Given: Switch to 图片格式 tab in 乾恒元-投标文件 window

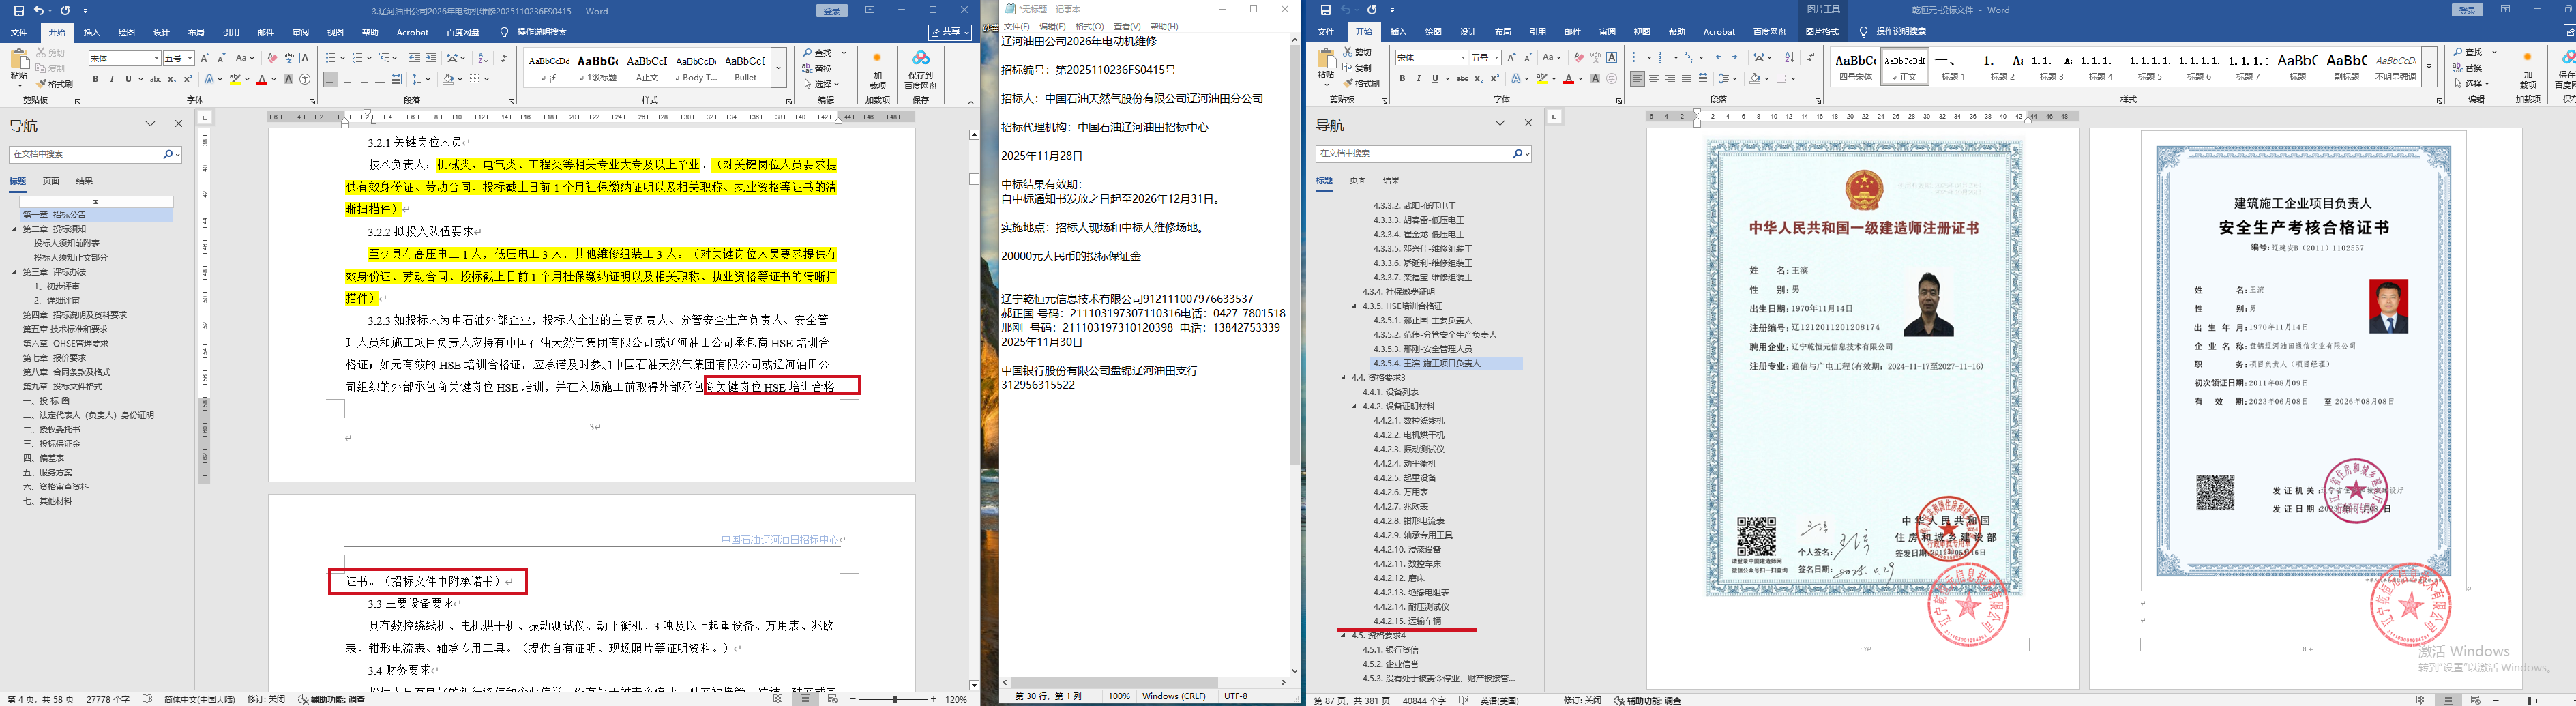Looking at the screenshot, I should pyautogui.click(x=1822, y=32).
